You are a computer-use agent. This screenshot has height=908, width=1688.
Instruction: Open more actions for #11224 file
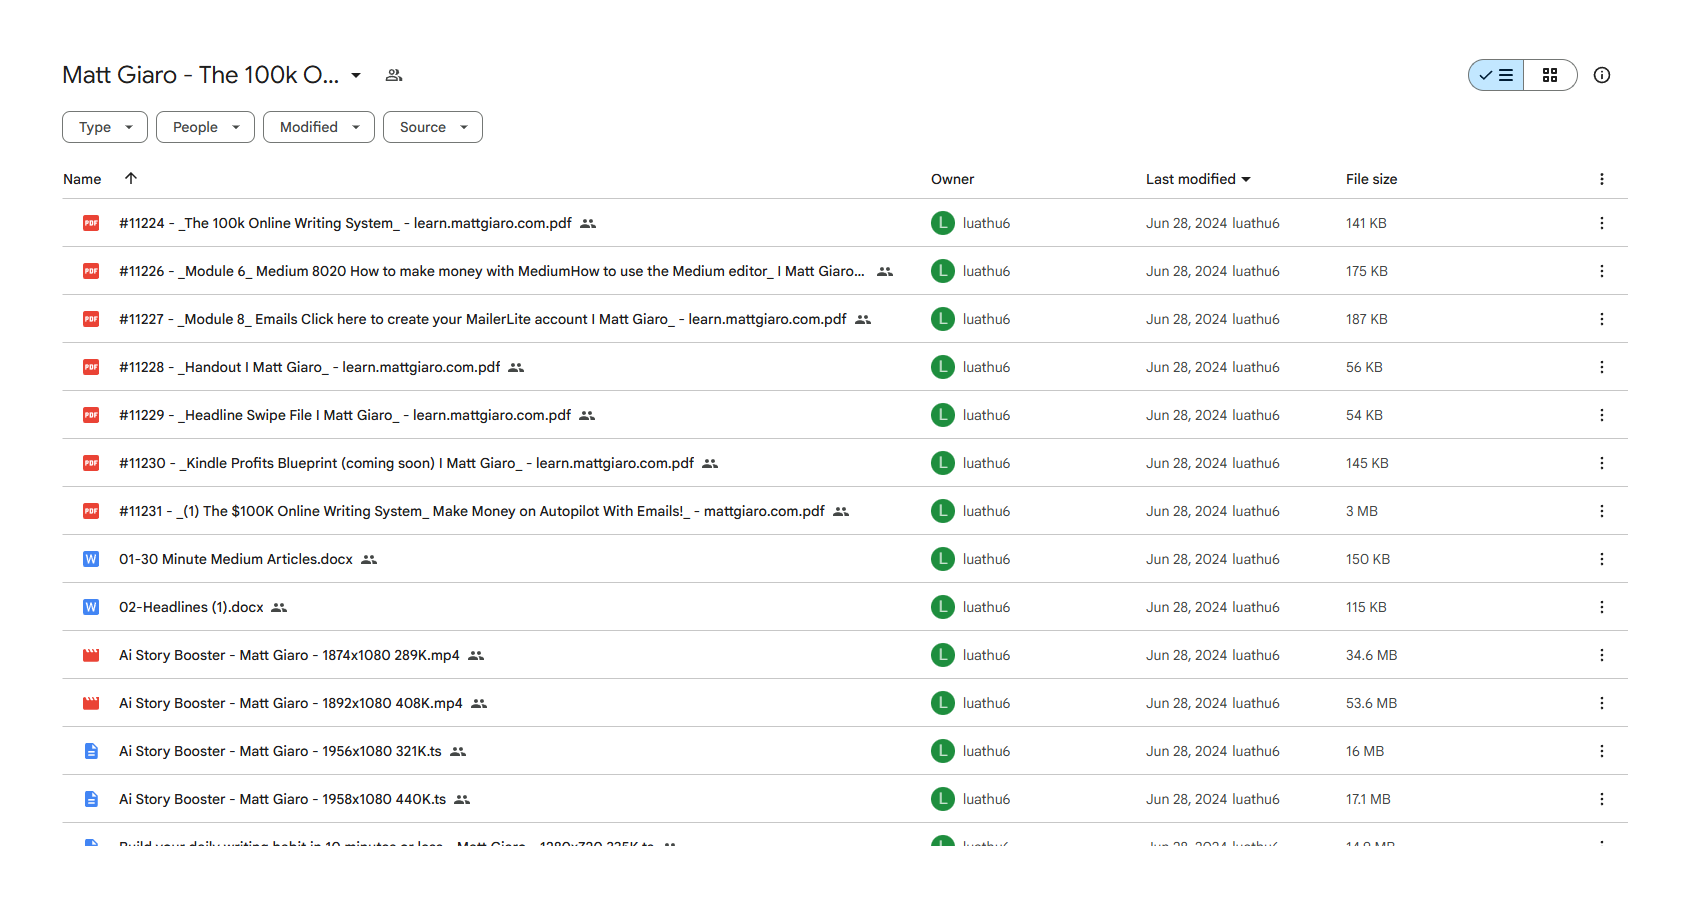pyautogui.click(x=1602, y=223)
